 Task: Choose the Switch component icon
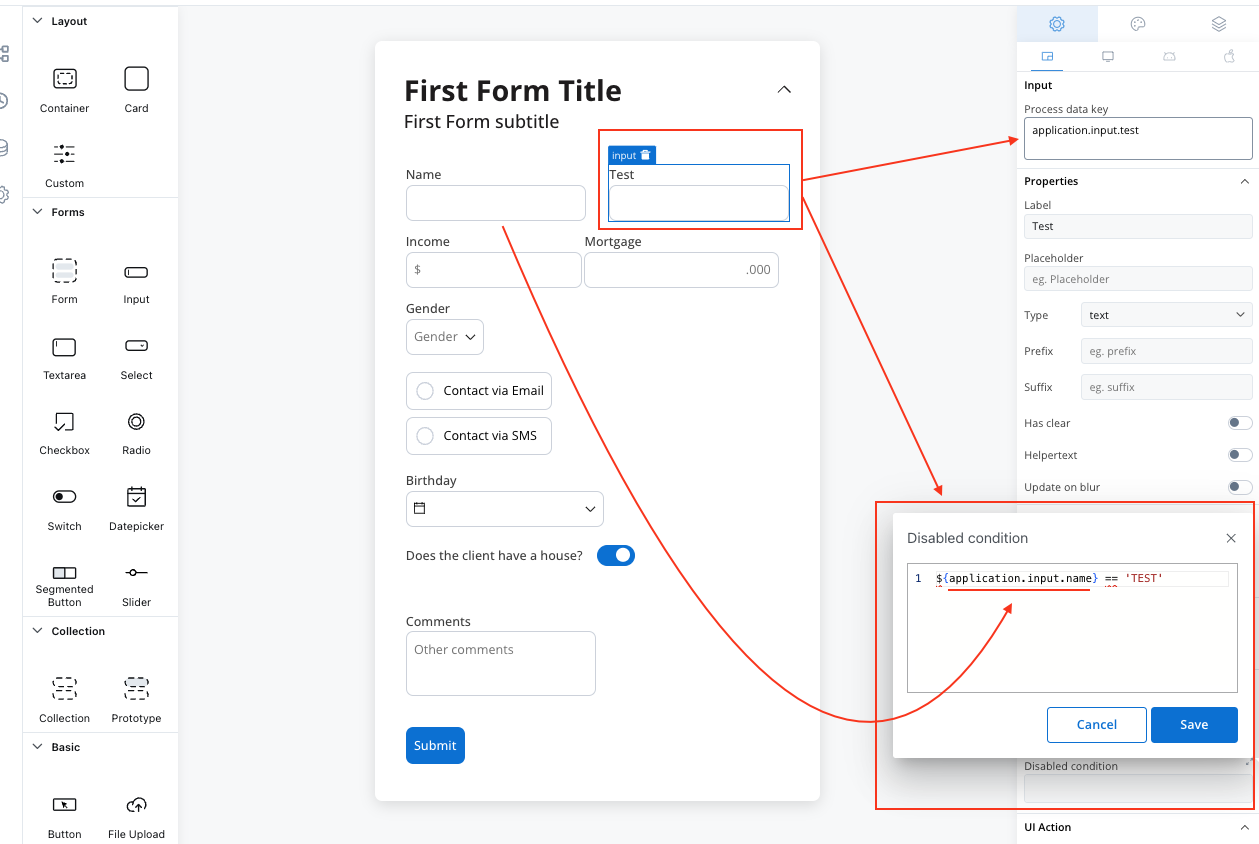(64, 497)
